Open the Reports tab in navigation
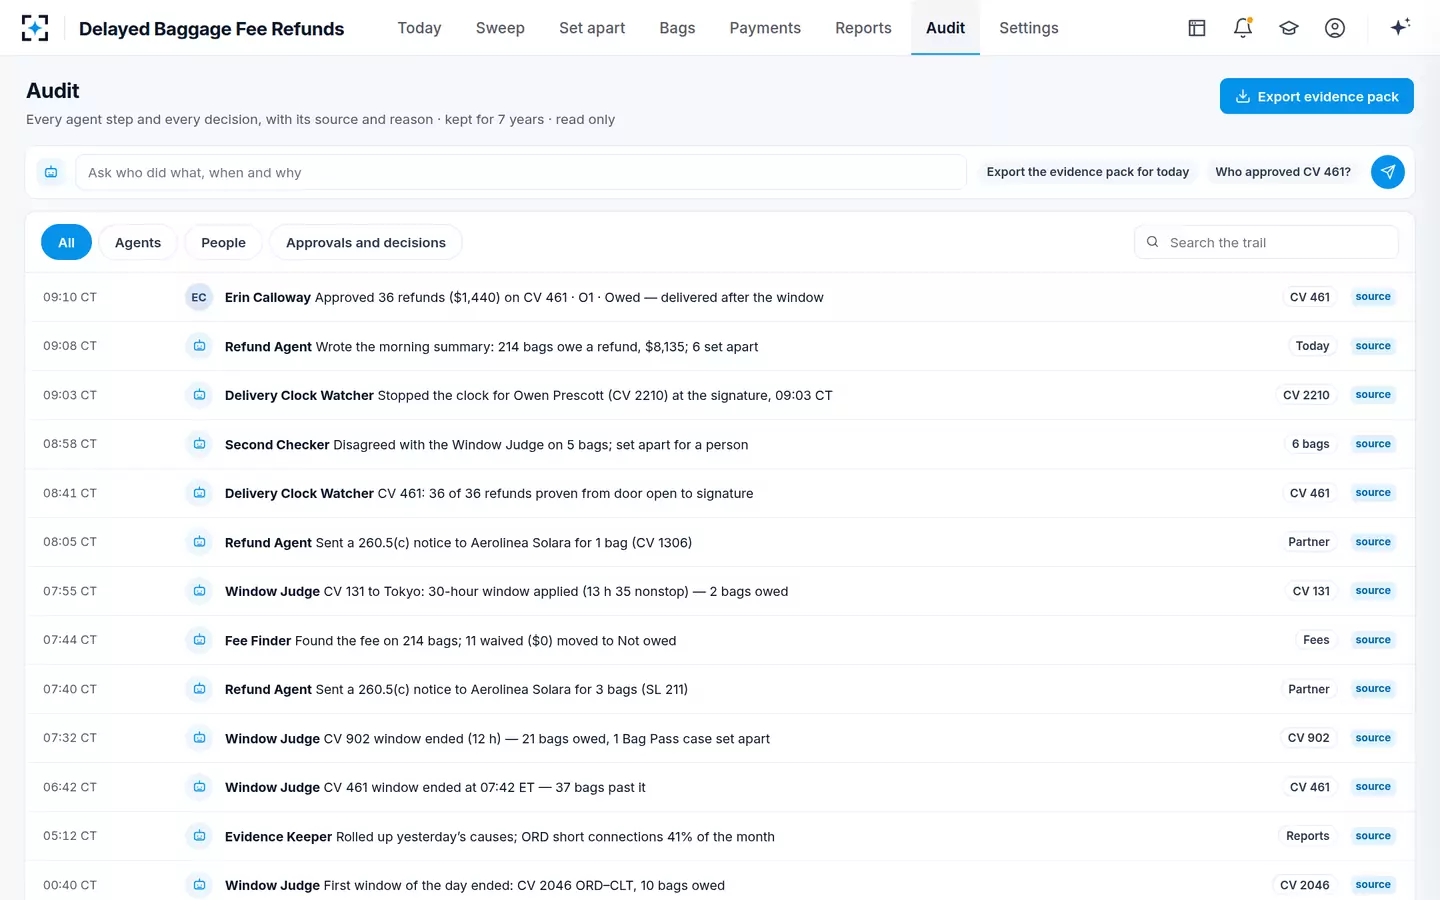This screenshot has width=1440, height=900. [863, 28]
